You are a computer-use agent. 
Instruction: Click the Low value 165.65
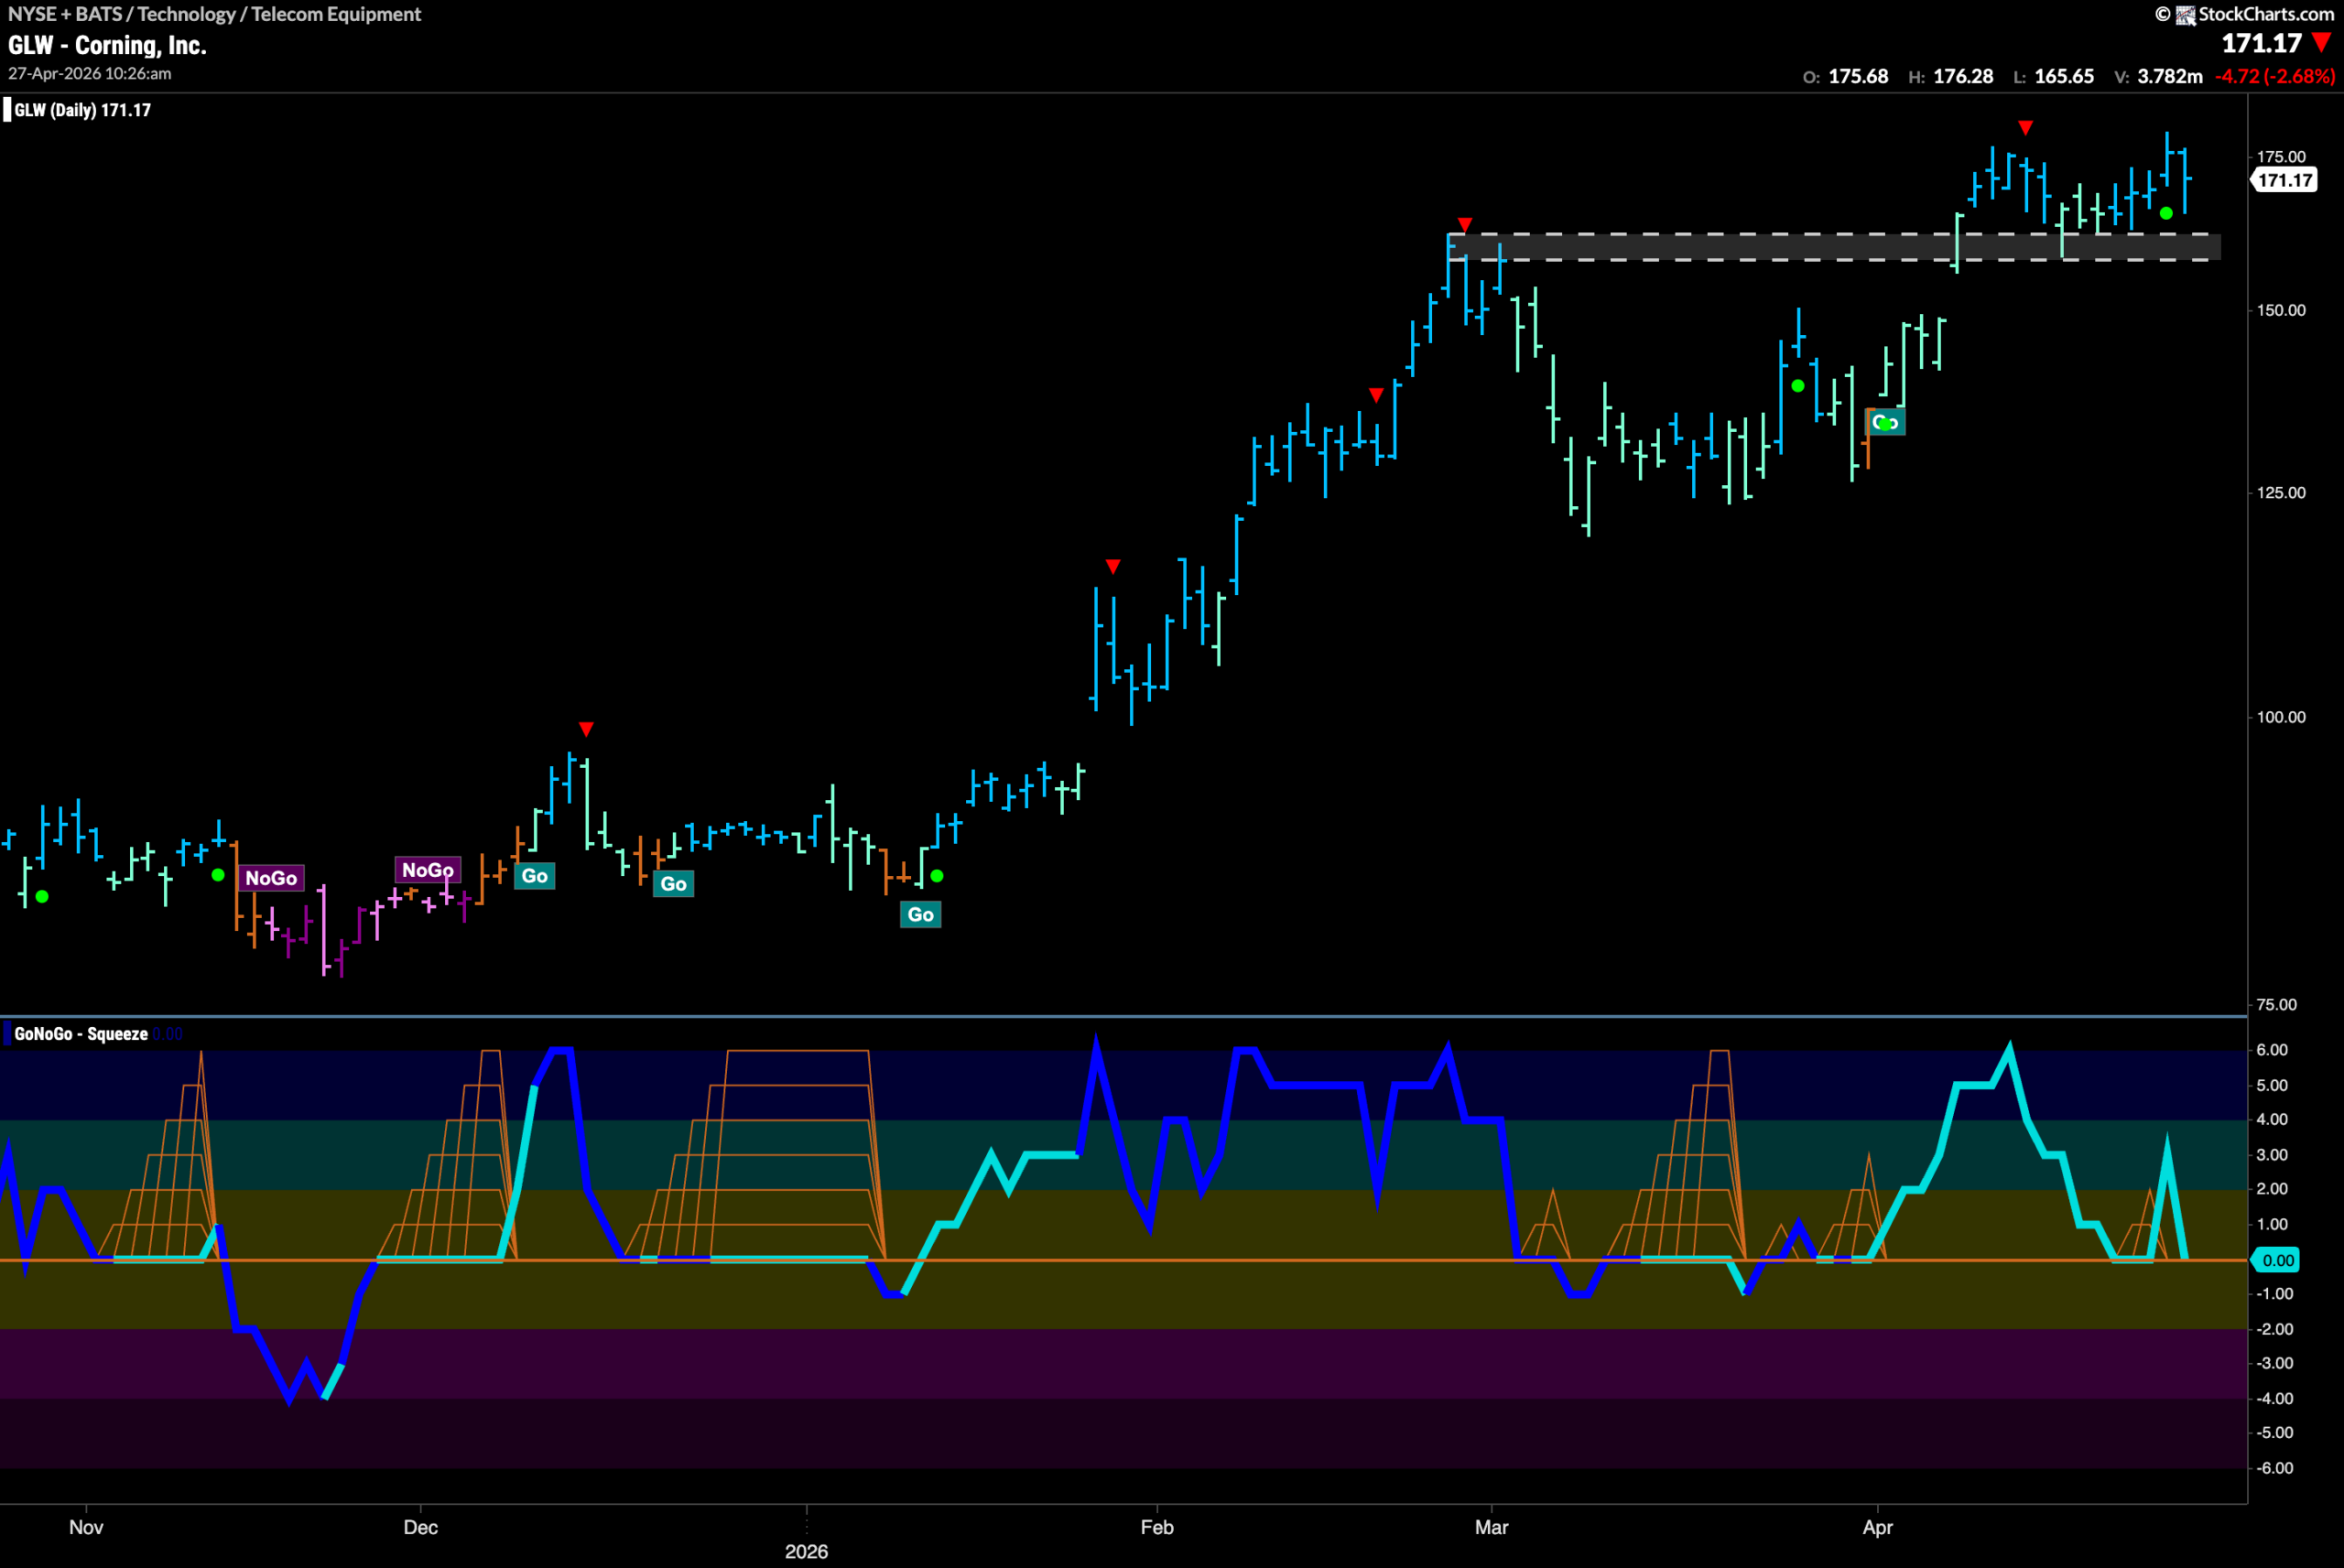click(2064, 76)
